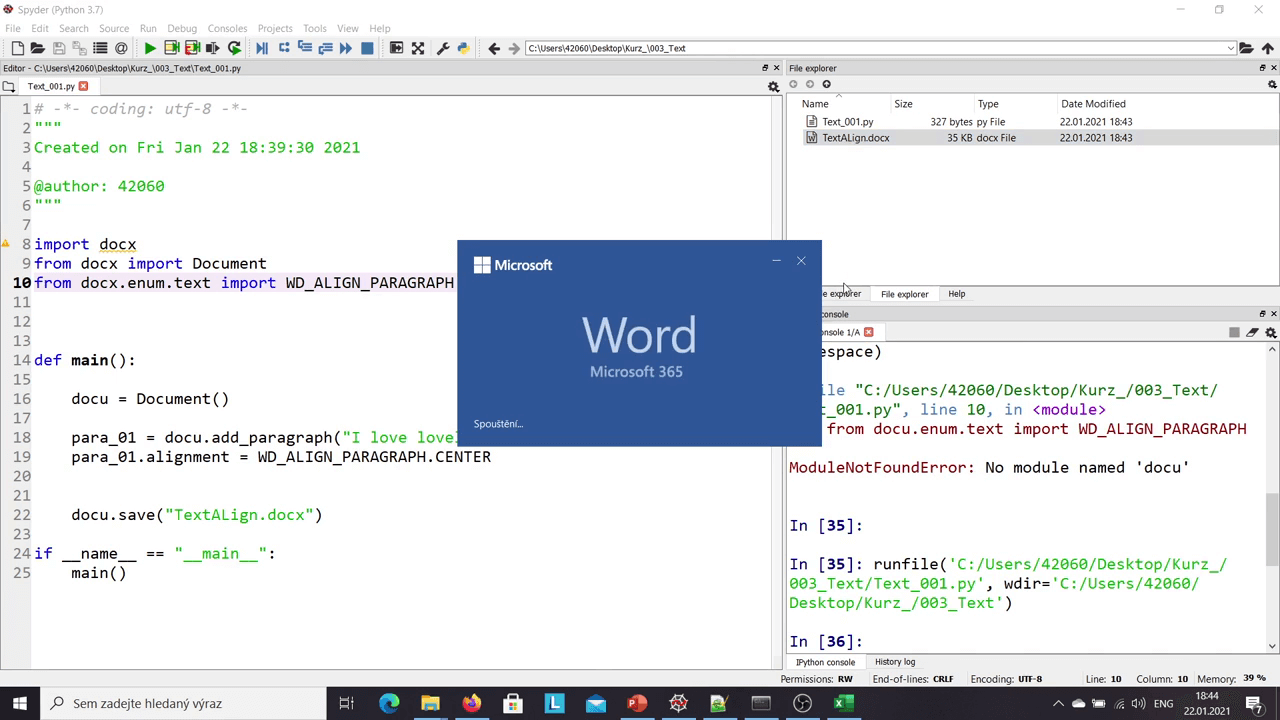
Task: Open the File menu
Action: 13,28
